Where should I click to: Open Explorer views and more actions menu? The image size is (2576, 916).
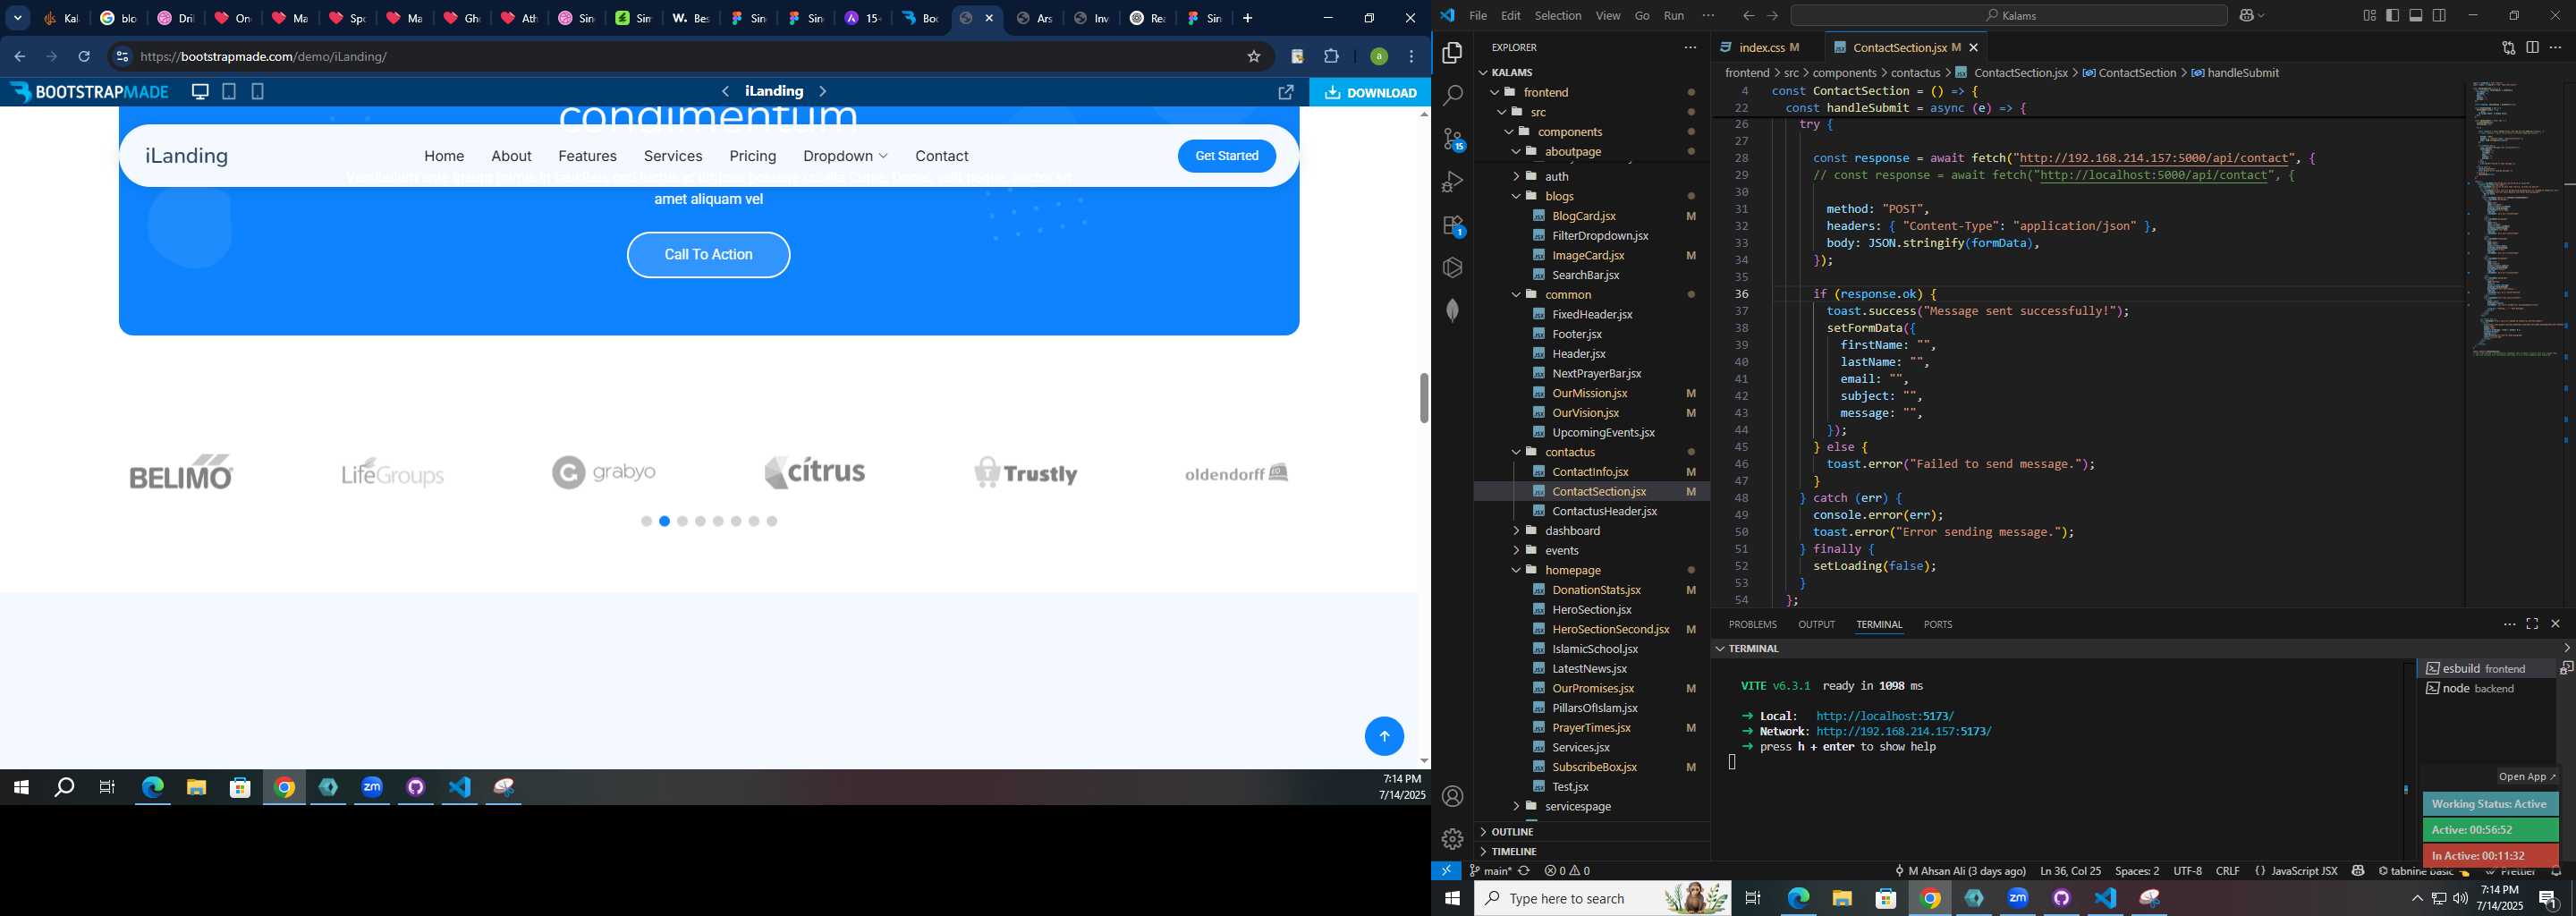(x=1690, y=47)
